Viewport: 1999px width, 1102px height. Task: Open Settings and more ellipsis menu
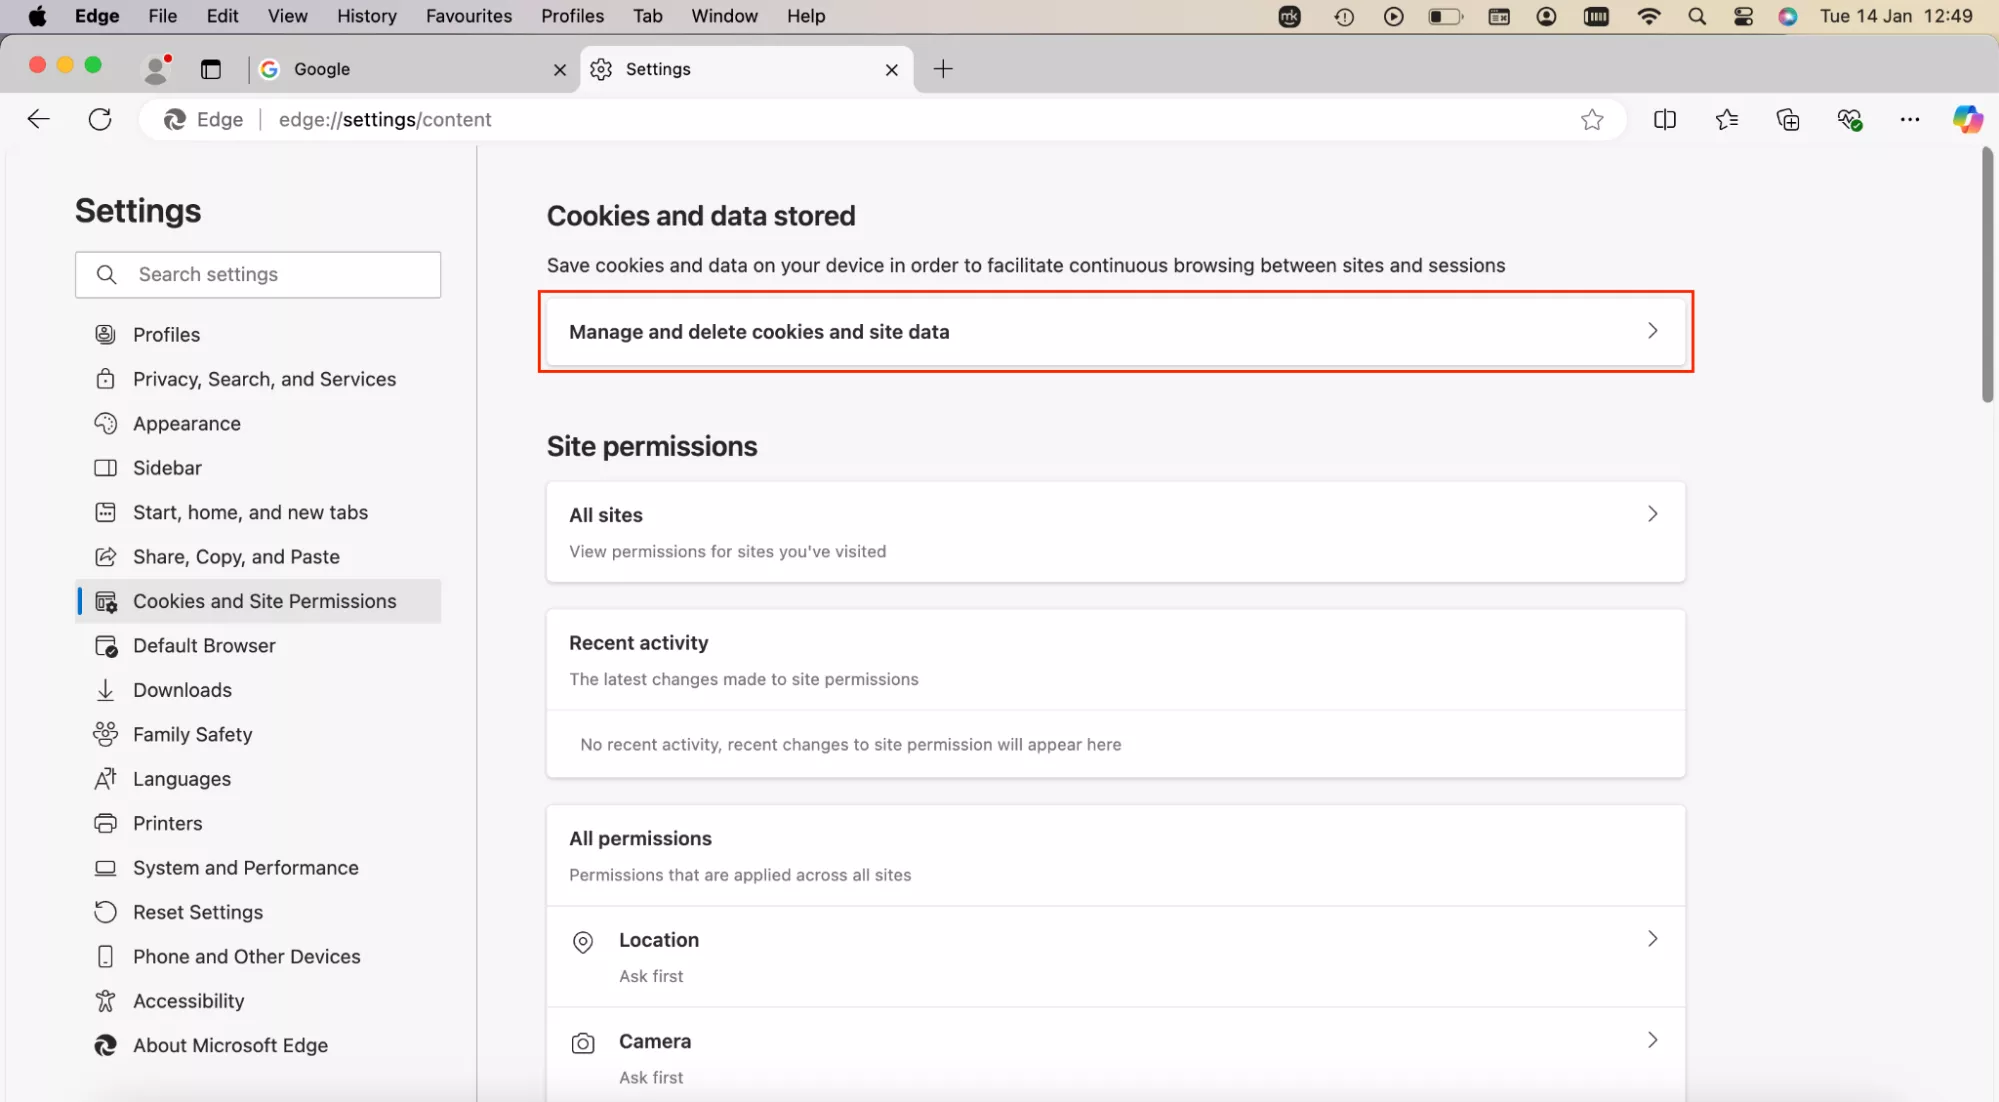1910,120
